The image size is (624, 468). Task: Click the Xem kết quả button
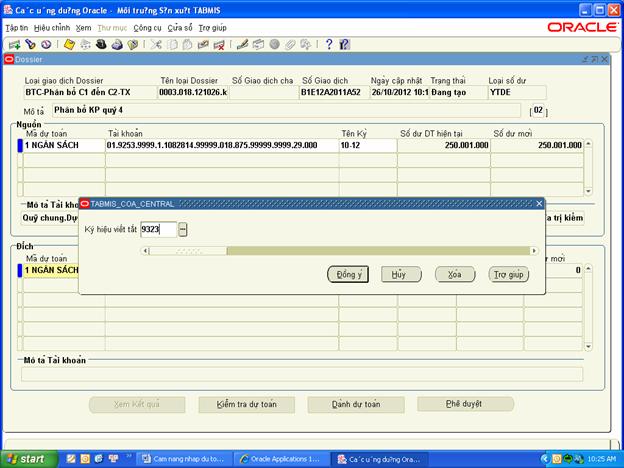coord(137,404)
